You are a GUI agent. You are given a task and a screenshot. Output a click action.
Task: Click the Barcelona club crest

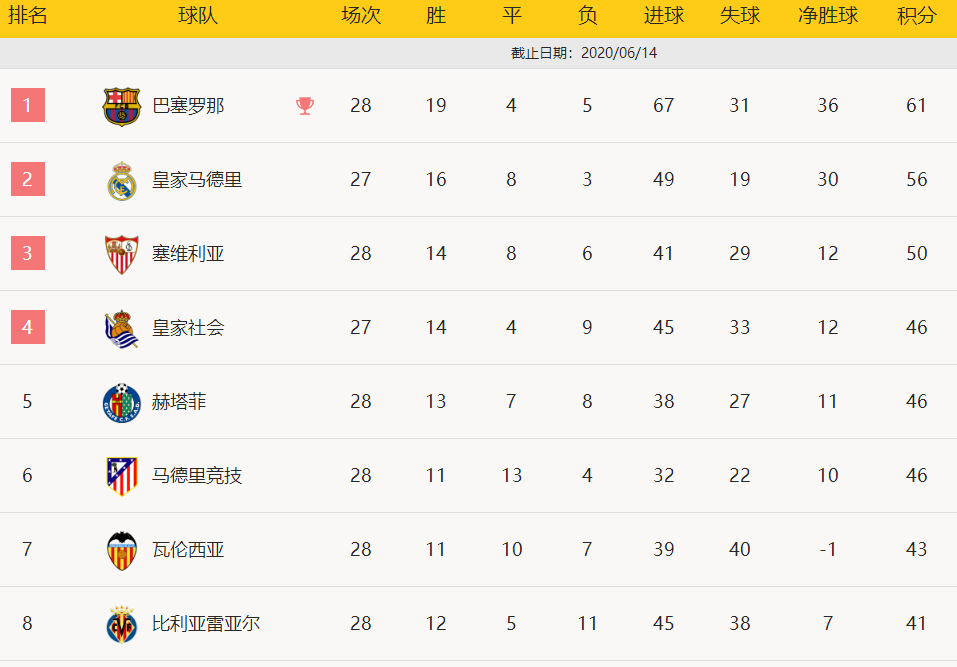(x=121, y=106)
